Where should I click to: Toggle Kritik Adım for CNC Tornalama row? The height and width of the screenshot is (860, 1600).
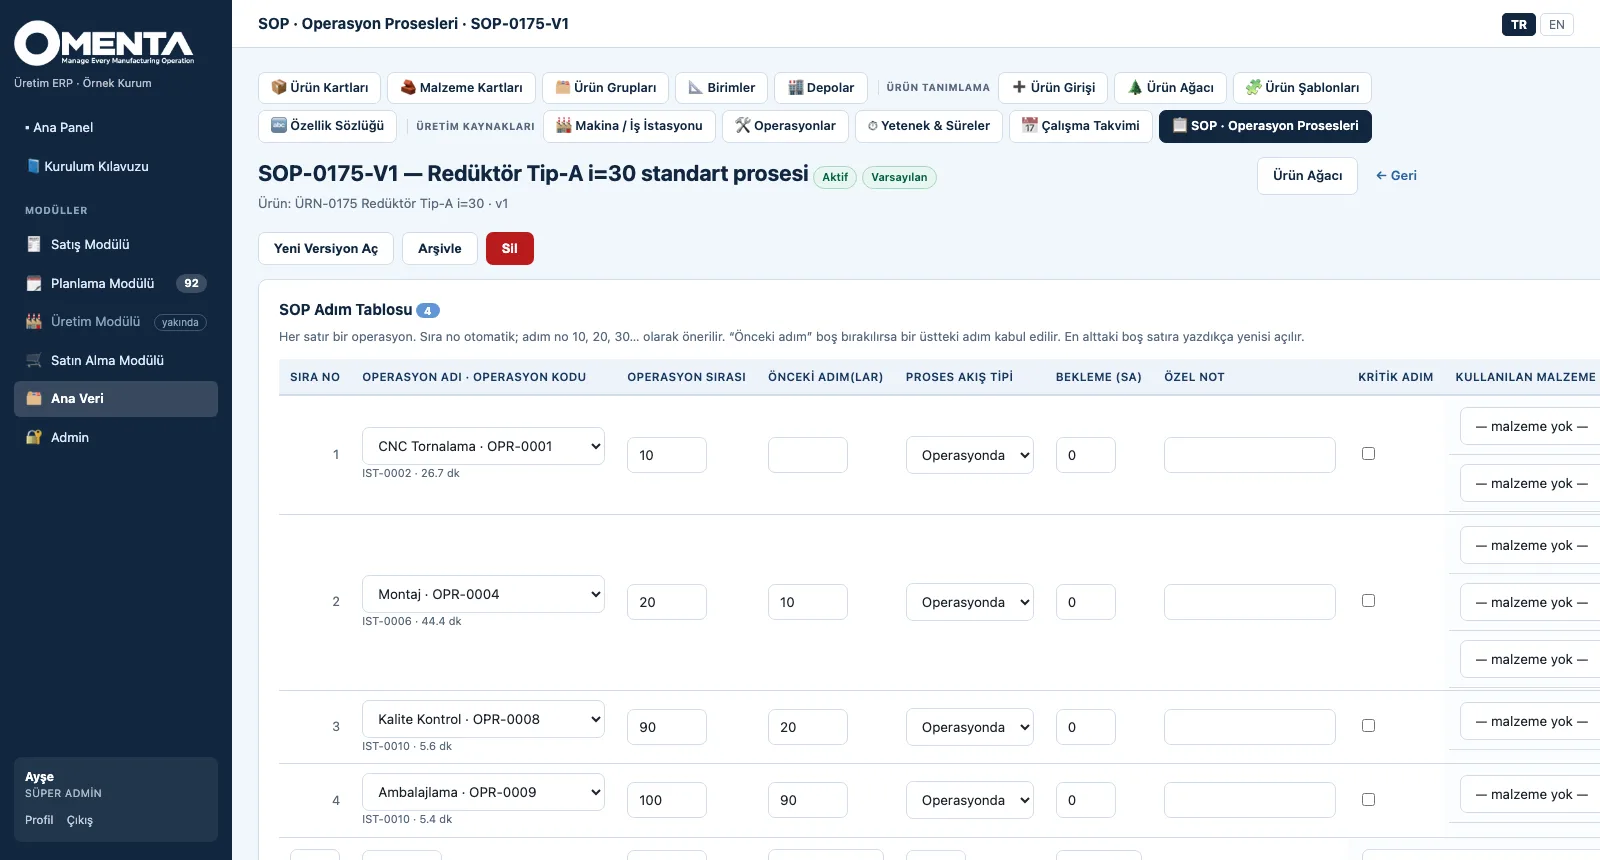[x=1368, y=454]
